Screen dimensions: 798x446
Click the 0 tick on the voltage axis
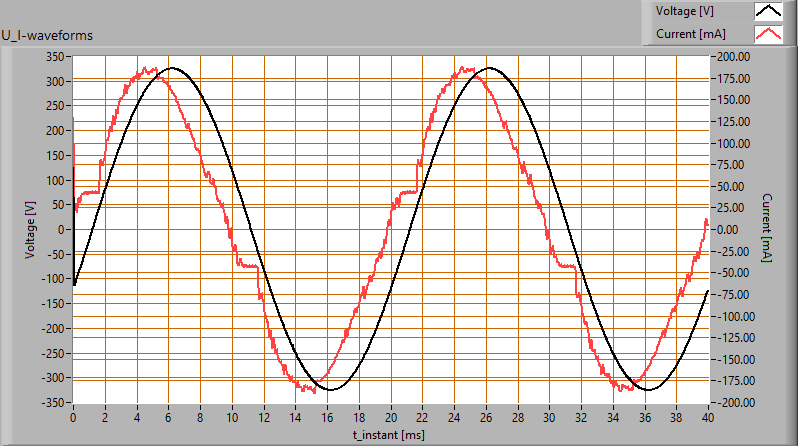pyautogui.click(x=63, y=229)
